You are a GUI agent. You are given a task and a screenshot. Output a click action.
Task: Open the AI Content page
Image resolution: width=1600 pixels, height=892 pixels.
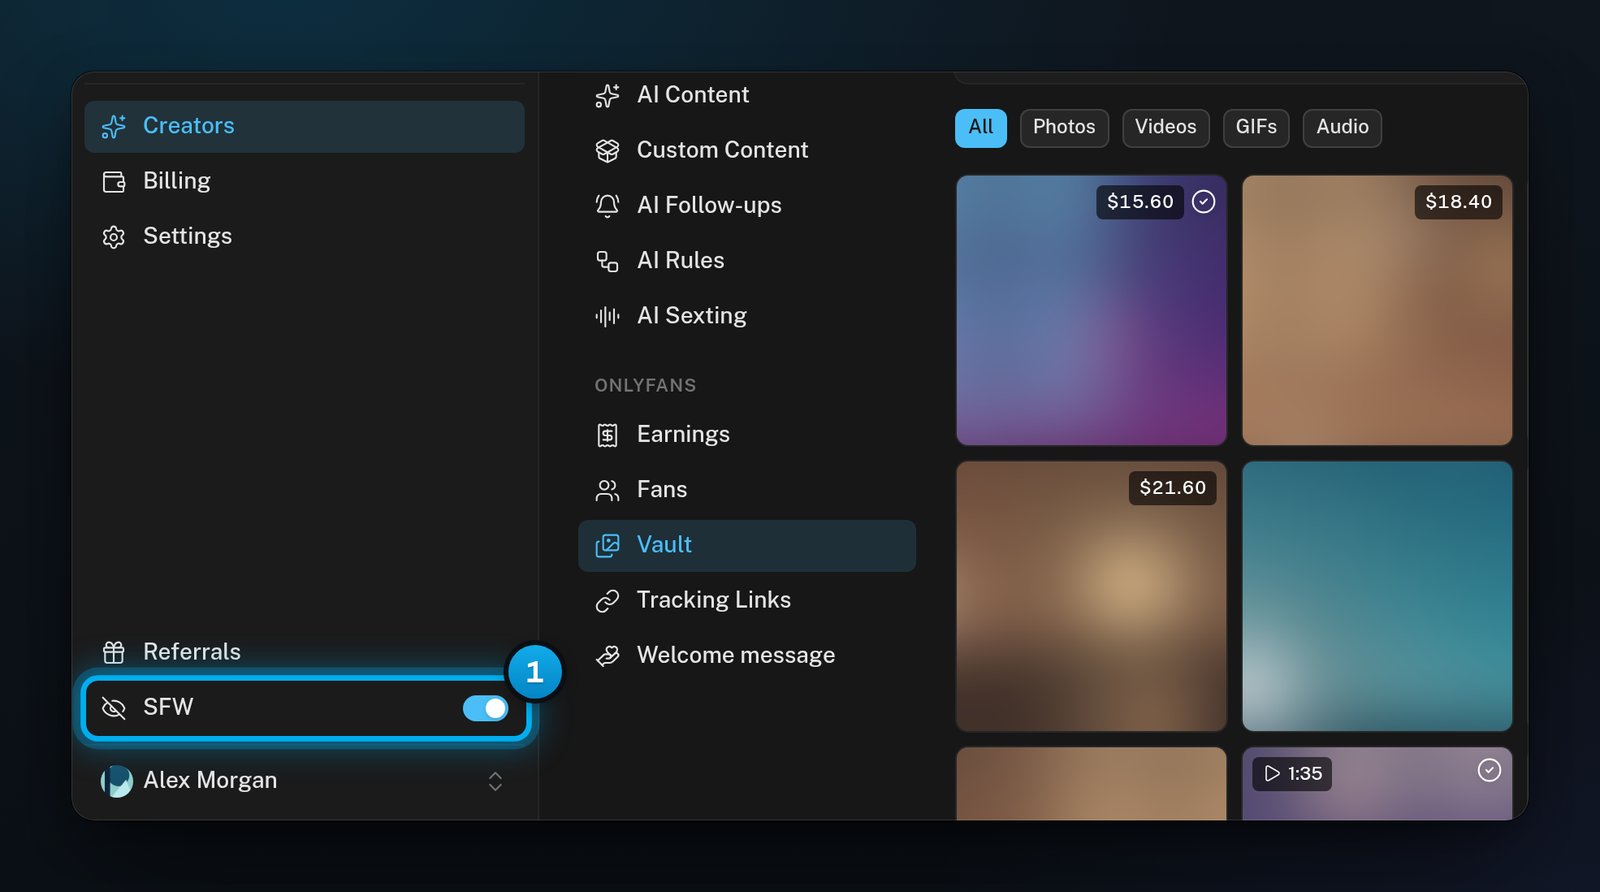click(747, 95)
